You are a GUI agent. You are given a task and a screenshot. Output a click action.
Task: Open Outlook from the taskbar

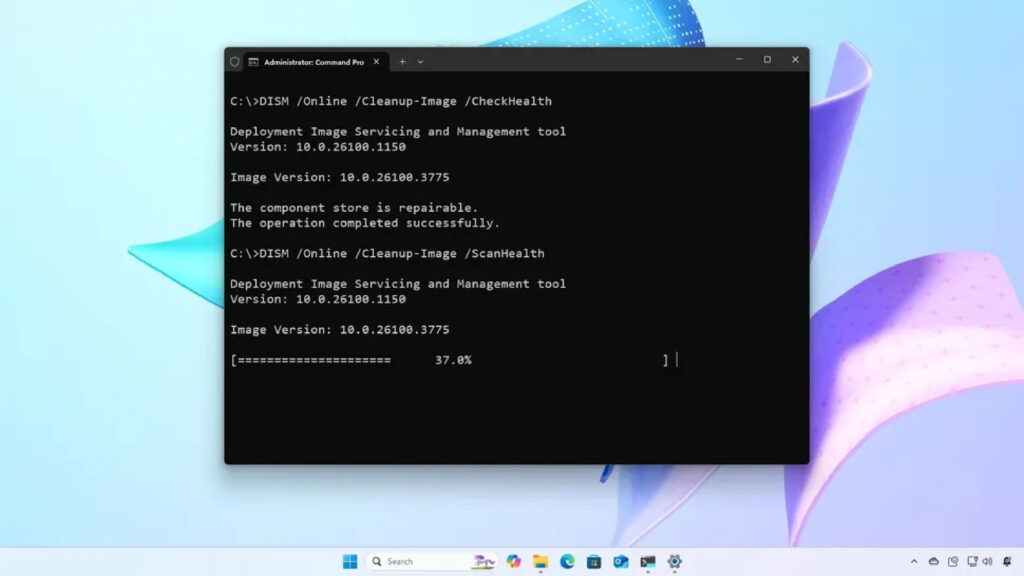coord(621,561)
